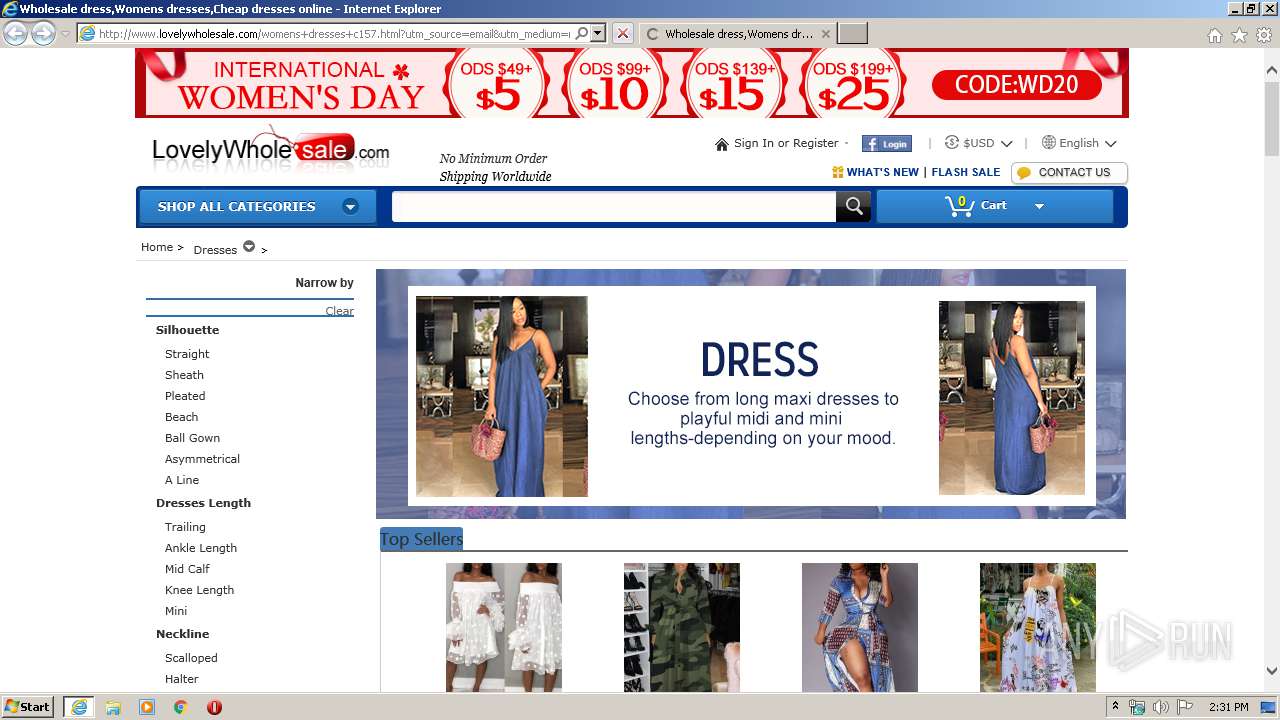Click the Action Center flag icon
Screen dimensions: 1280x720
1185,707
